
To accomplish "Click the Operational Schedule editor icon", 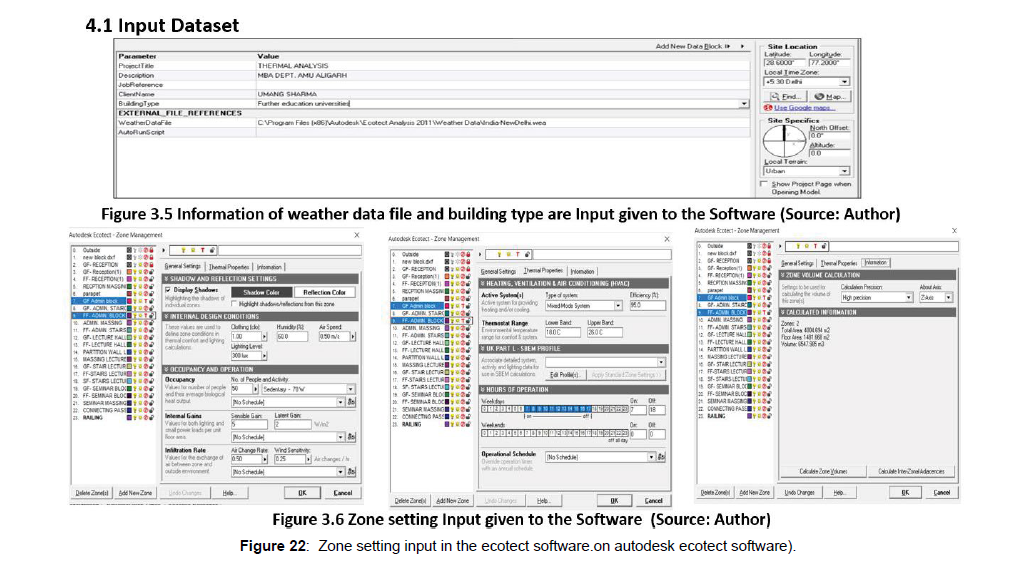I will [662, 457].
